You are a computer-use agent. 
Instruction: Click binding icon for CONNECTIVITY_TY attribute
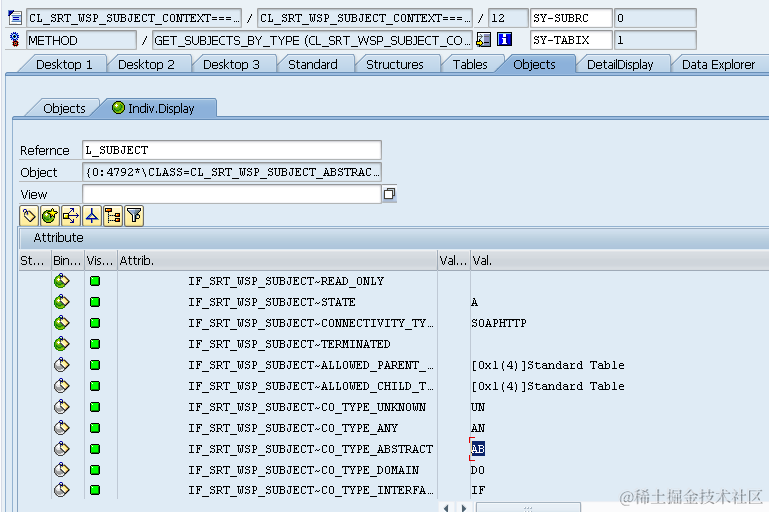(62, 323)
